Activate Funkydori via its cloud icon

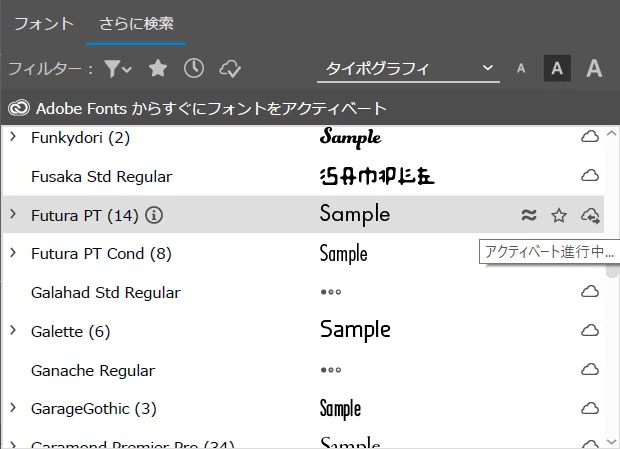590,137
